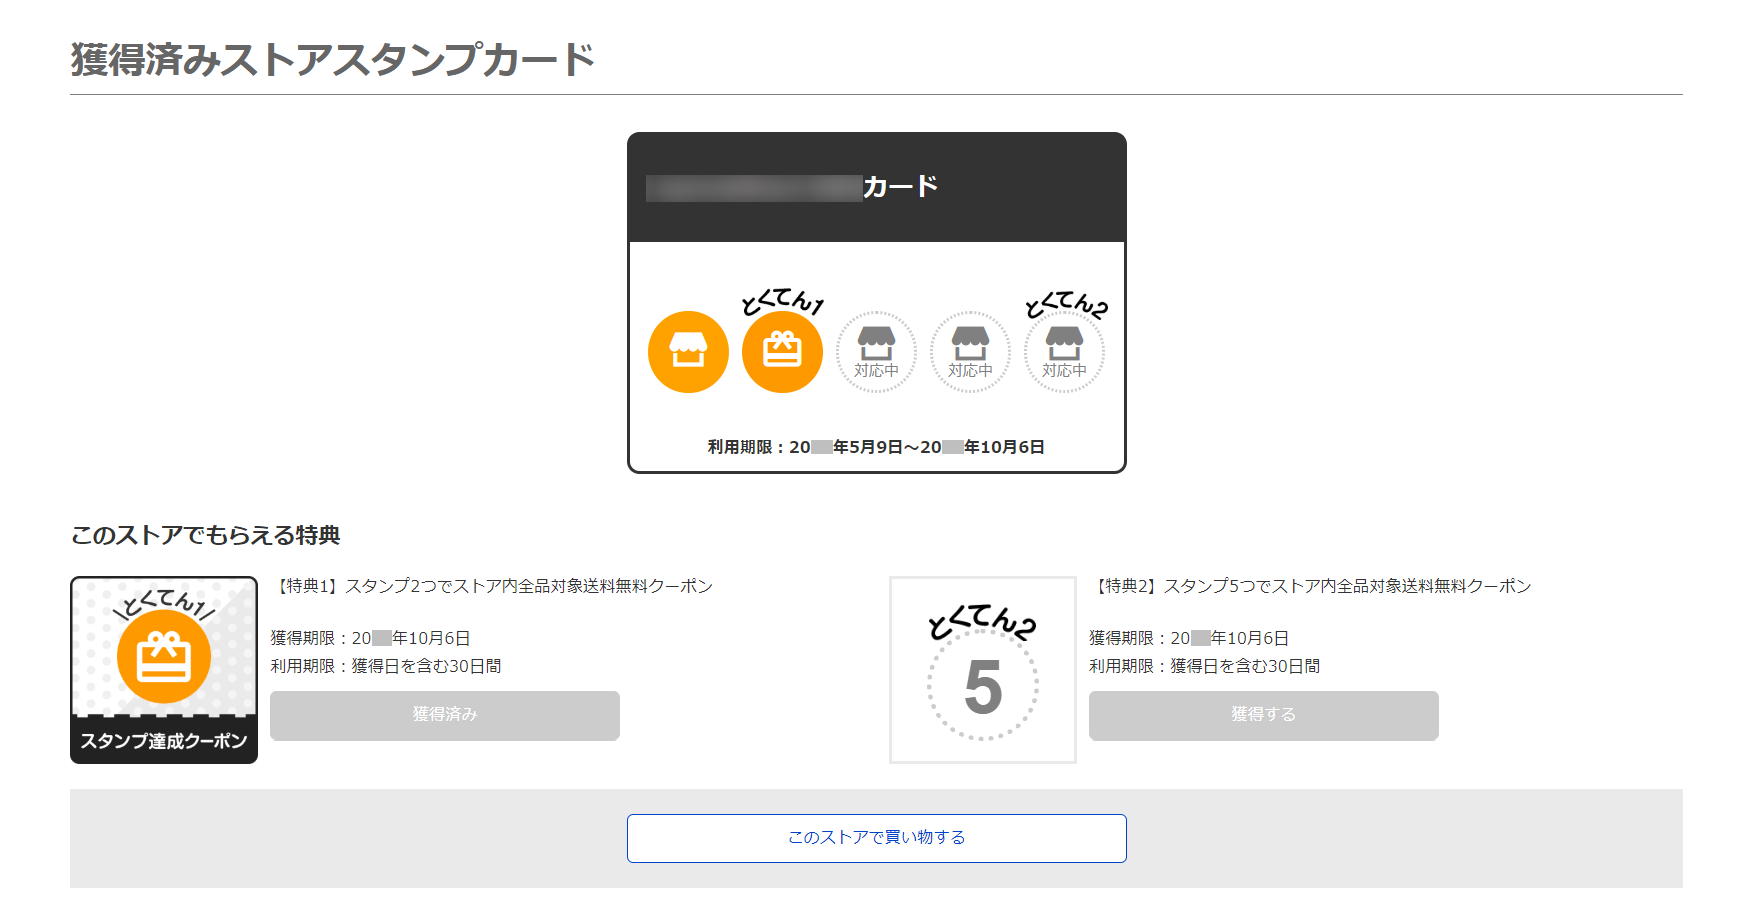This screenshot has height=913, width=1753.
Task: Click the orange gift stamp under とくてん1
Action: pyautogui.click(x=782, y=352)
